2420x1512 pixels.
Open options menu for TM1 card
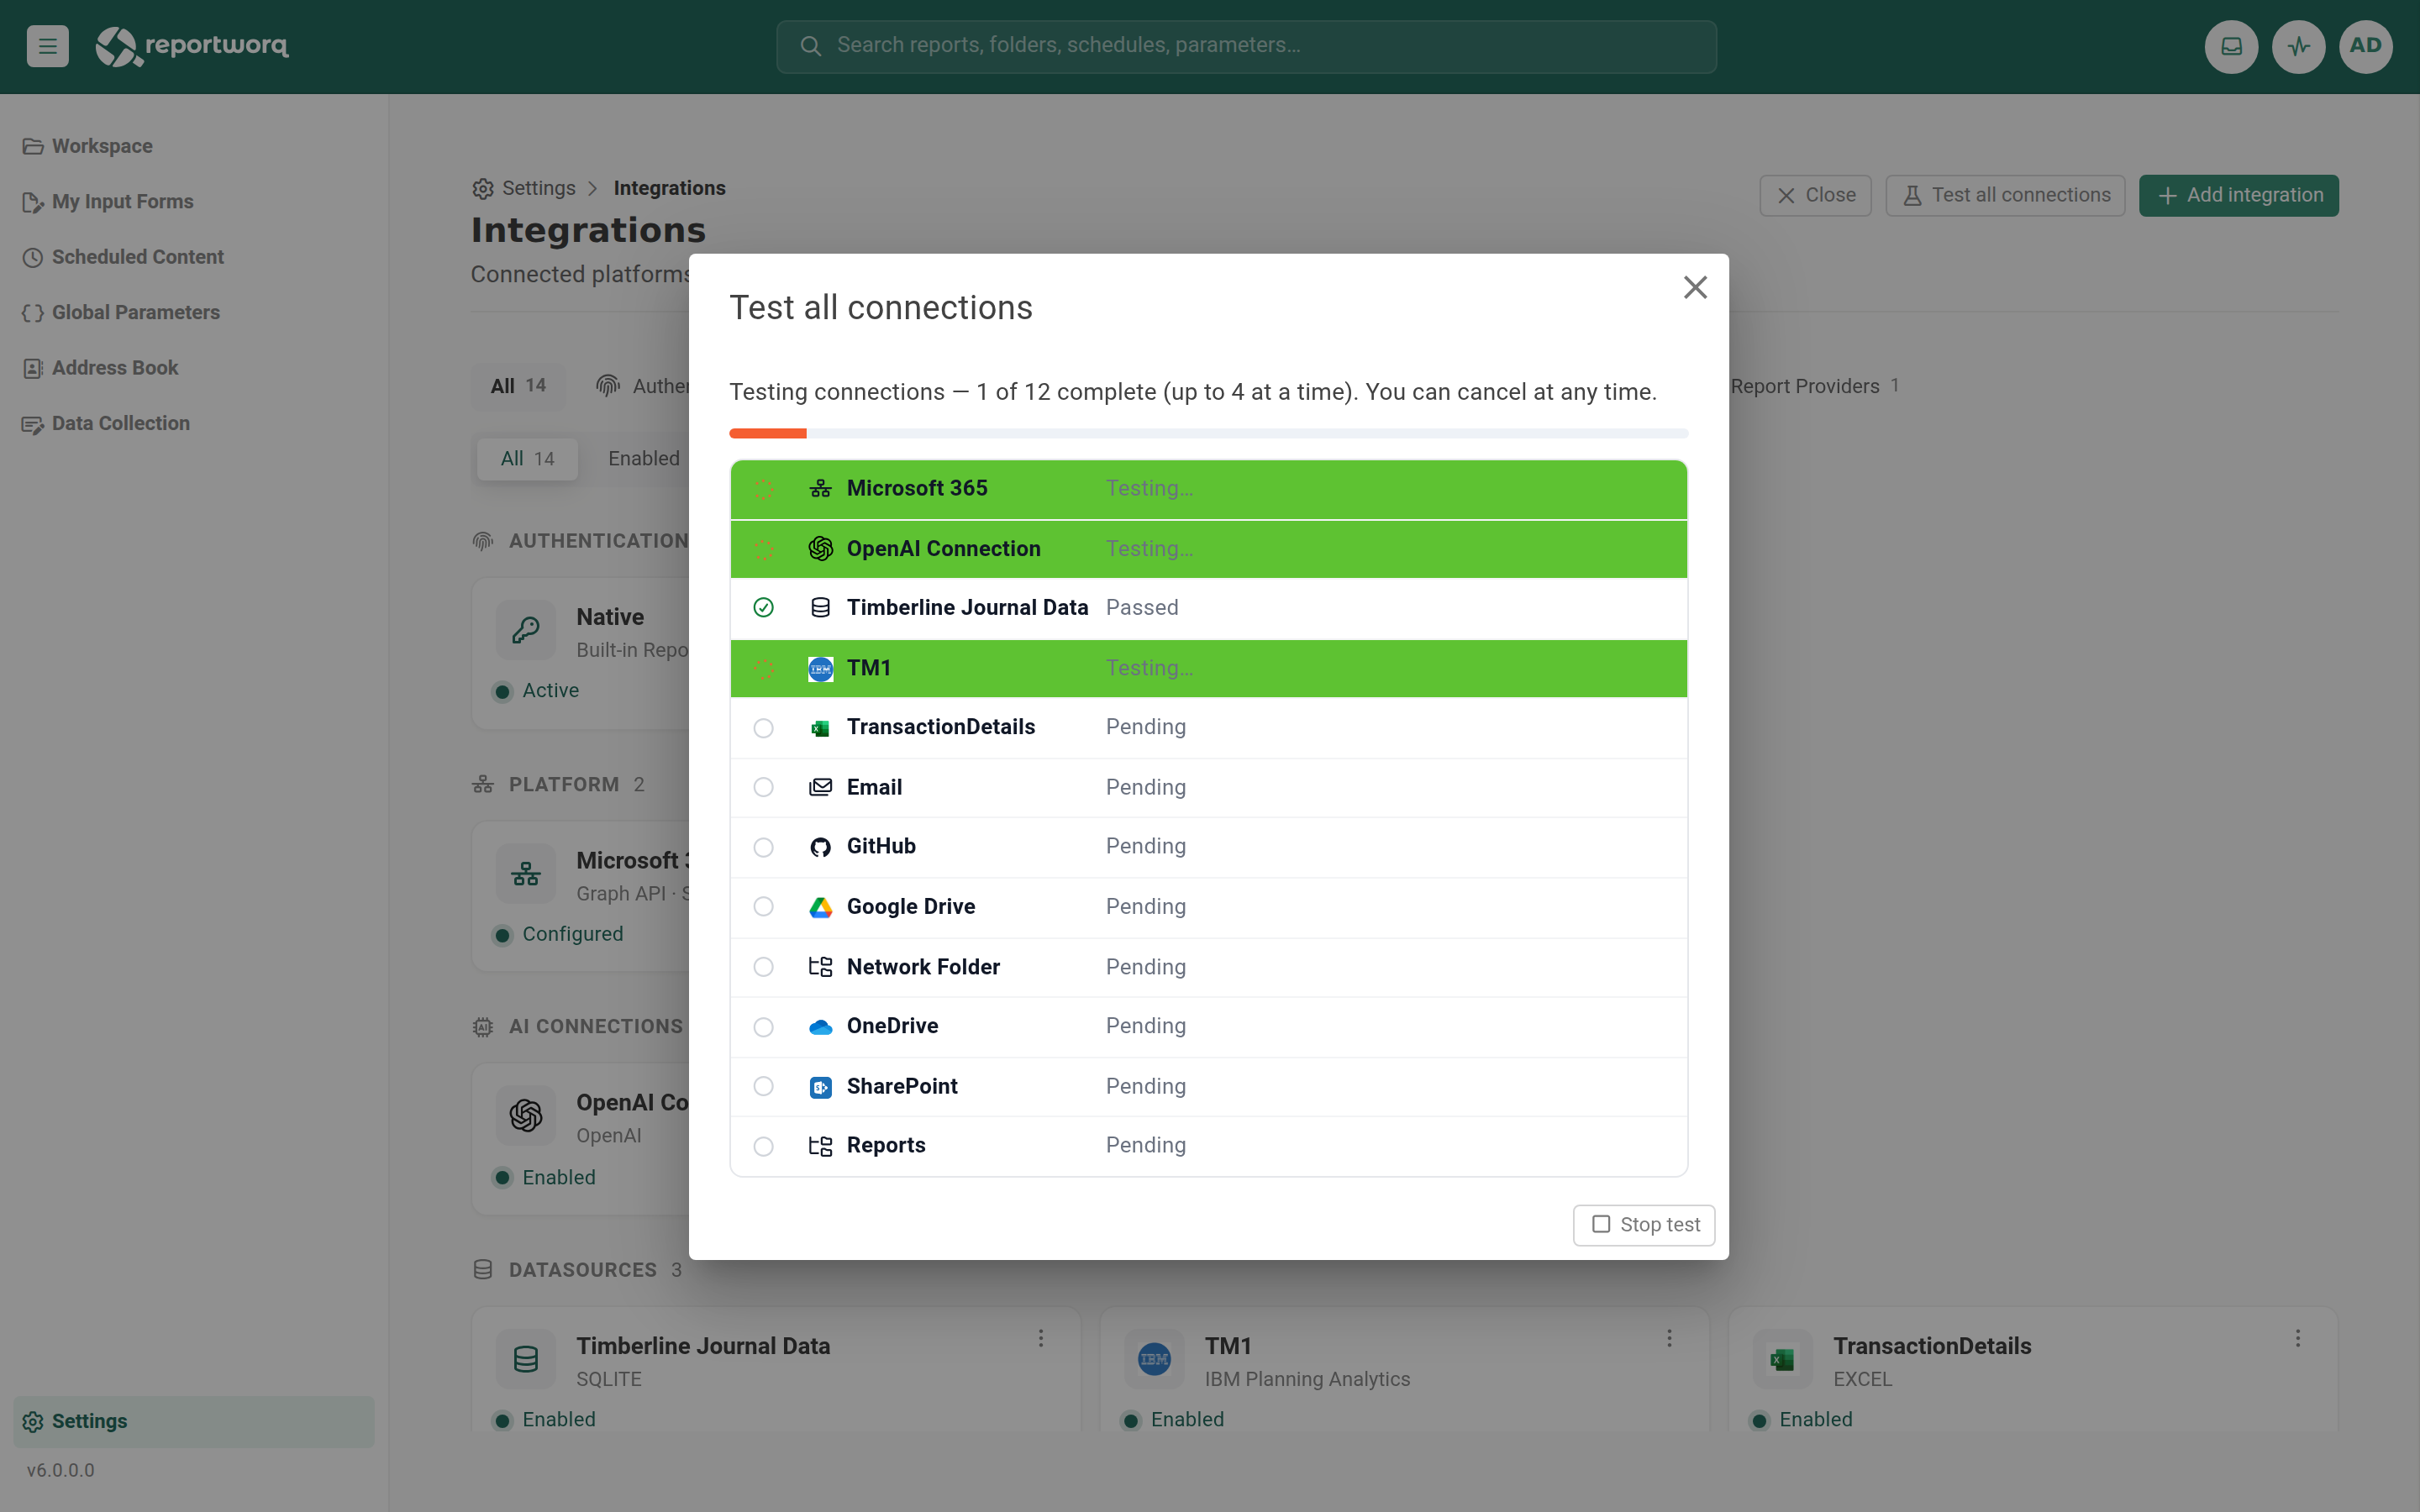pyautogui.click(x=1669, y=1338)
